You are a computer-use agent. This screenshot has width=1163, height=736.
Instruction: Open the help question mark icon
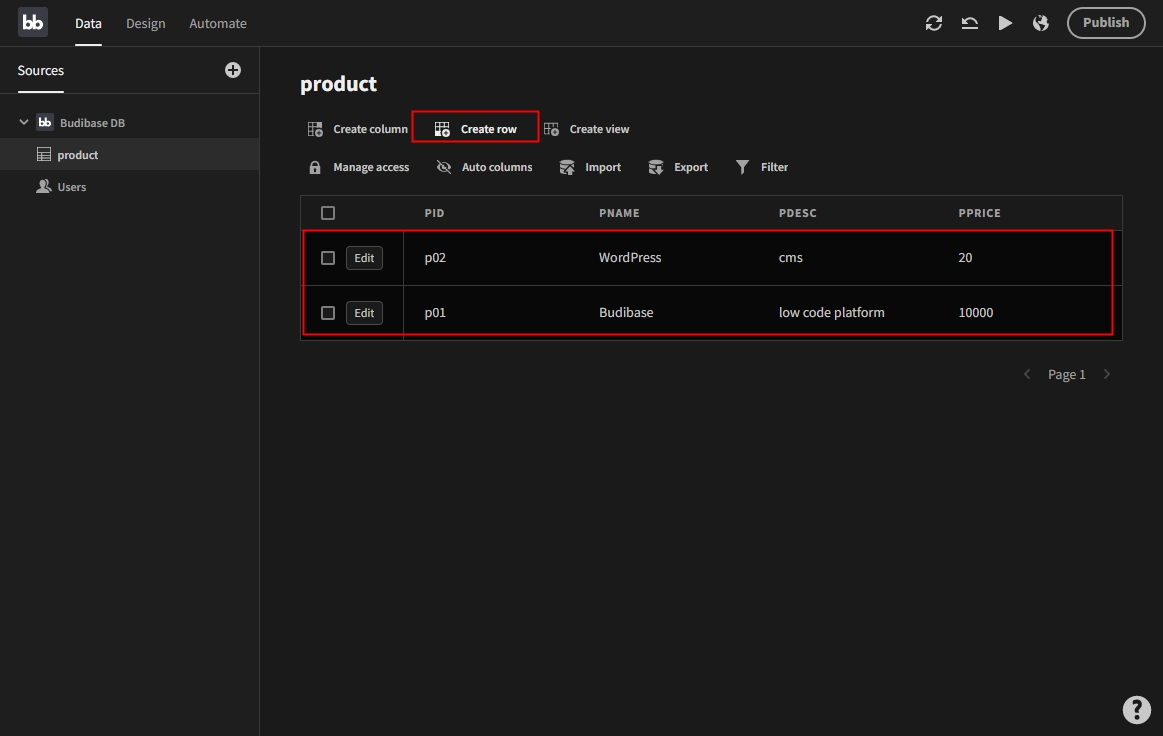tap(1136, 709)
